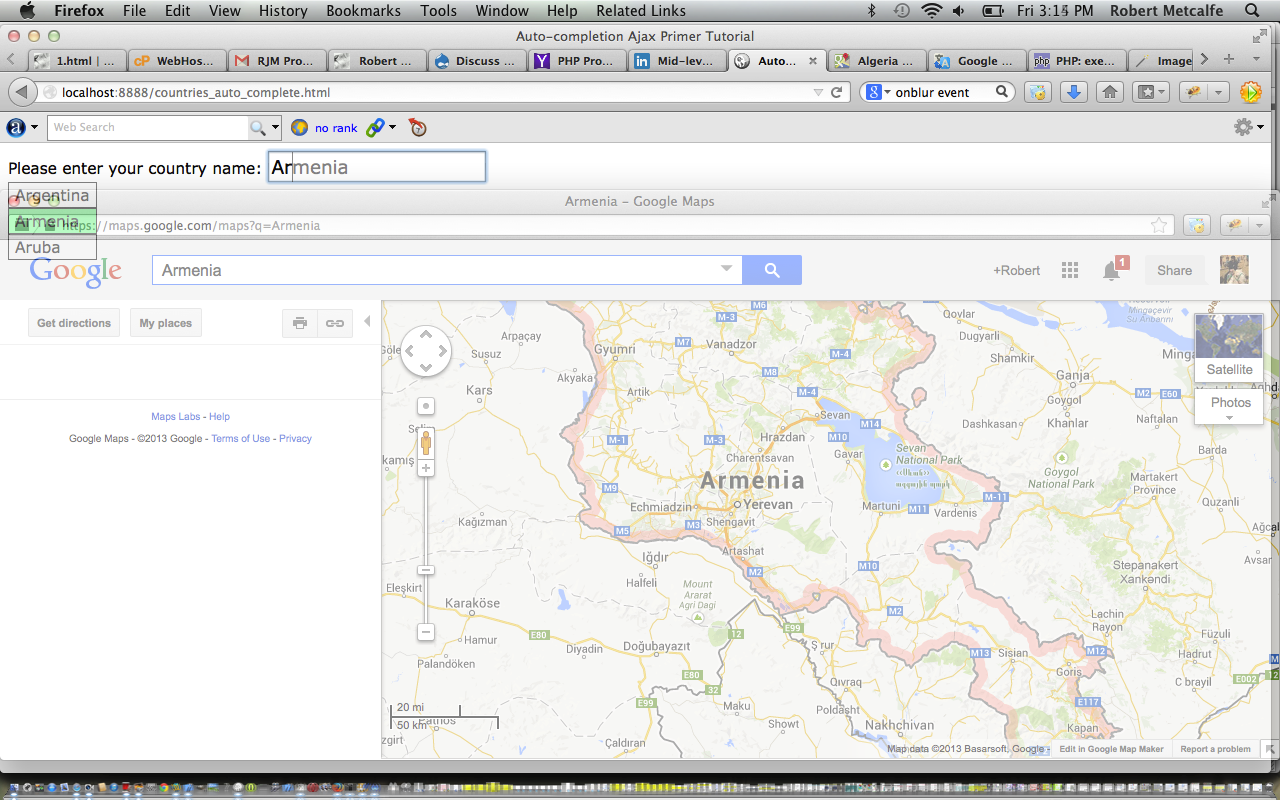Pan the map right with the arrow
1280x800 pixels.
(442, 352)
